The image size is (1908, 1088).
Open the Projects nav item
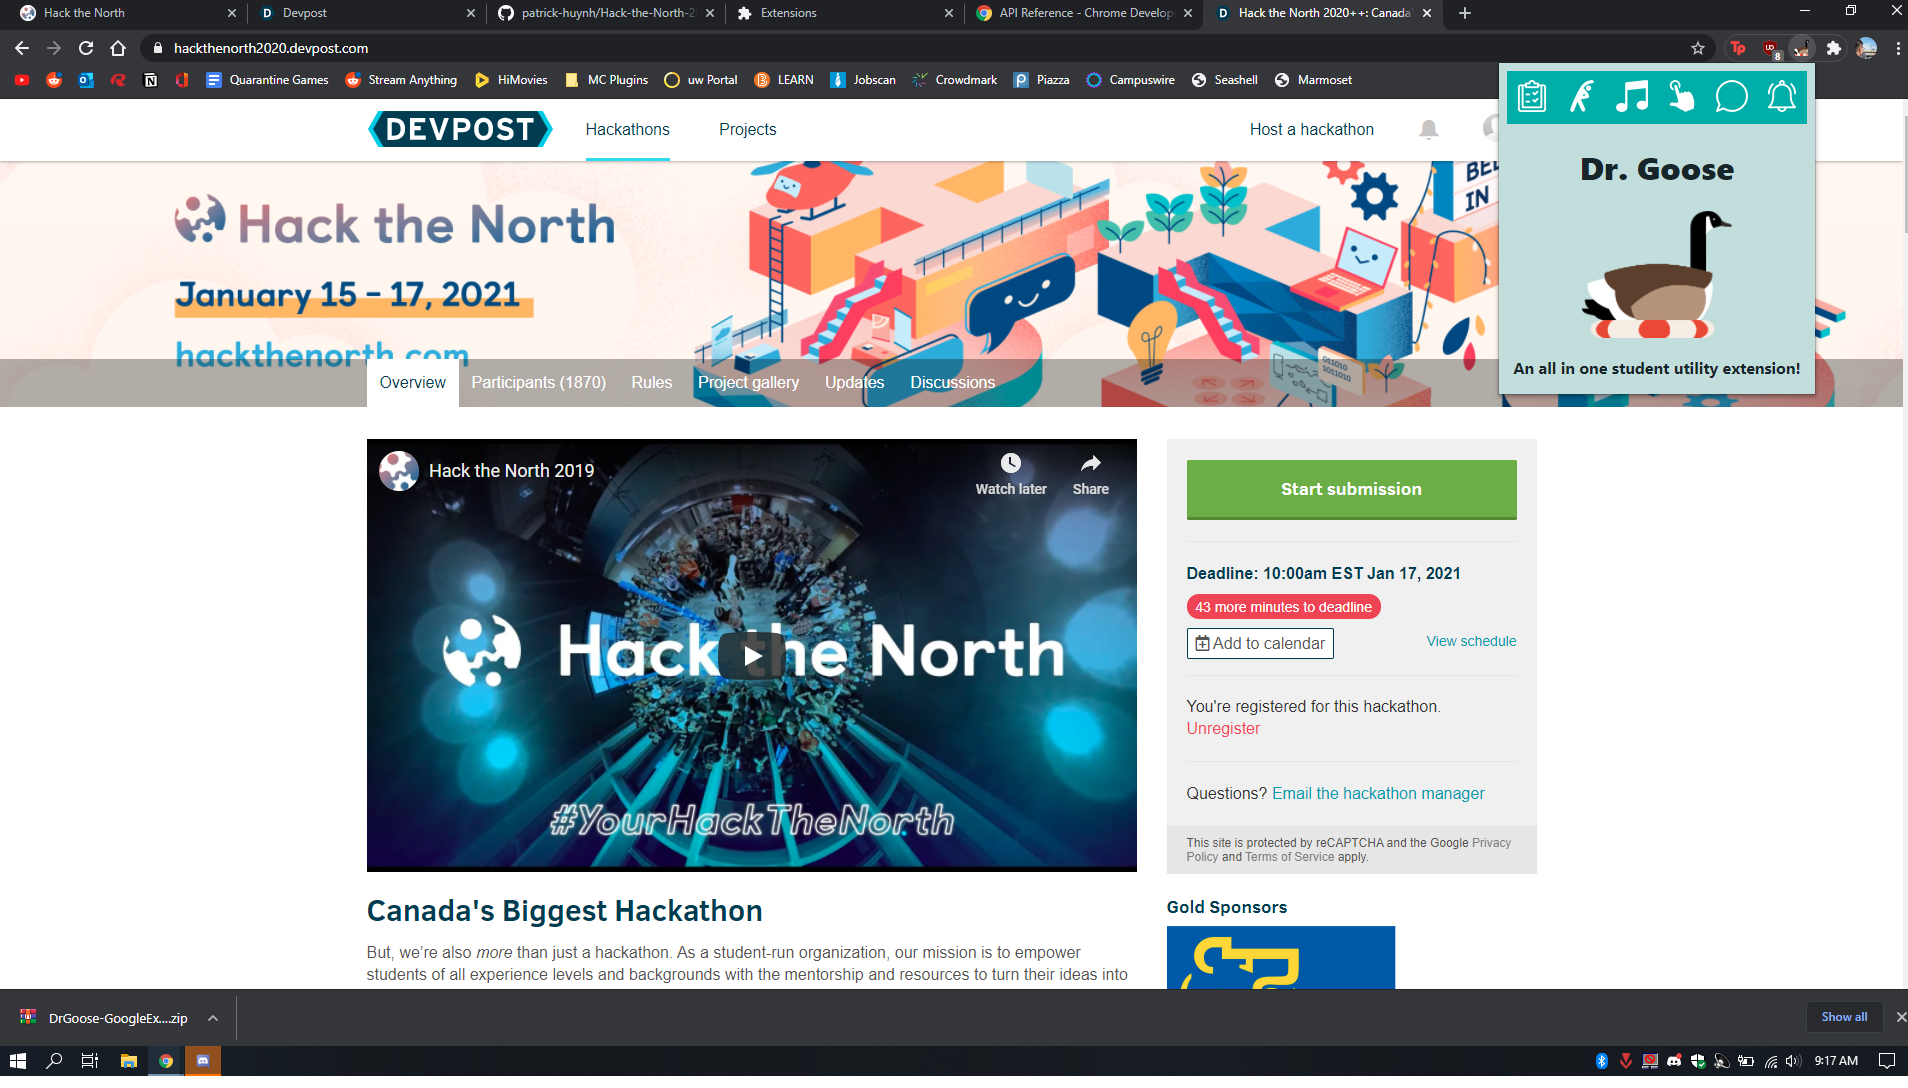[748, 129]
